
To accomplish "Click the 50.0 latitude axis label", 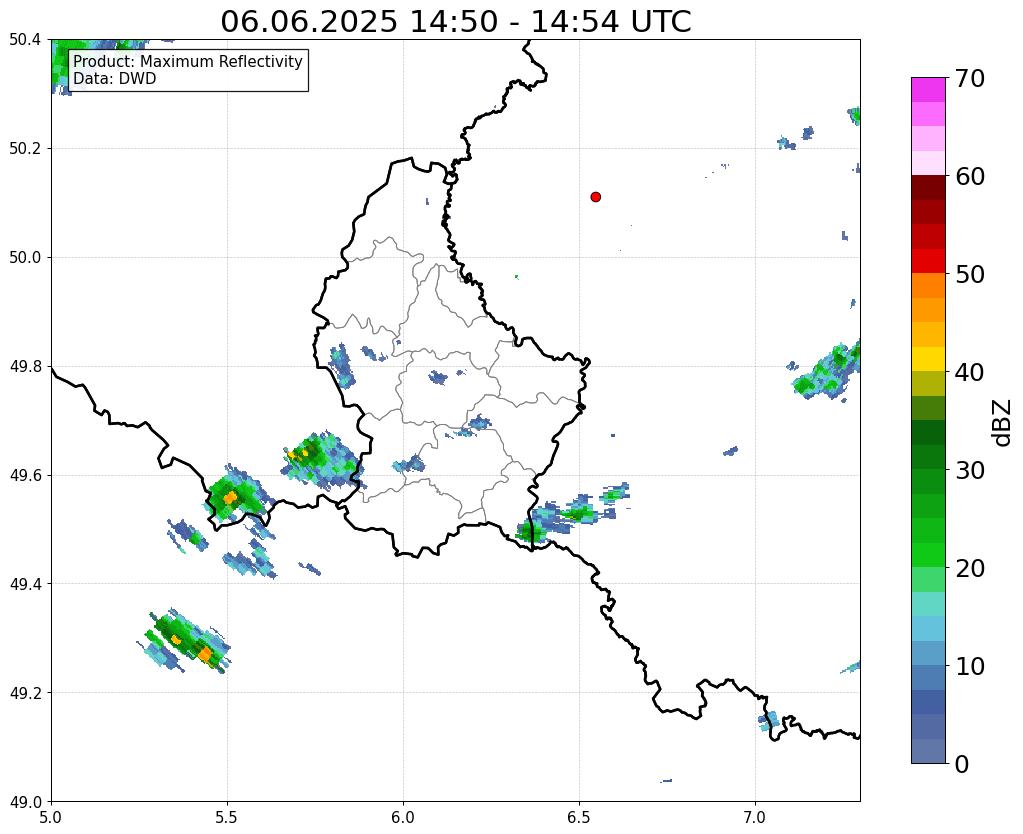I will coord(25,258).
